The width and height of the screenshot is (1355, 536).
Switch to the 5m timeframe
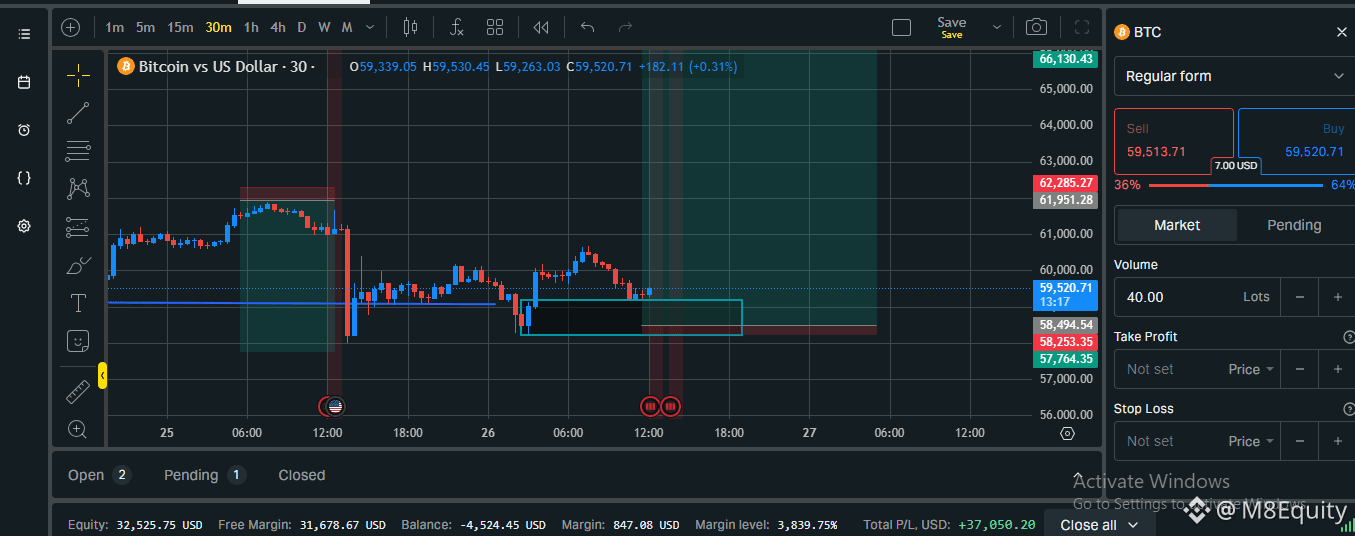click(146, 27)
